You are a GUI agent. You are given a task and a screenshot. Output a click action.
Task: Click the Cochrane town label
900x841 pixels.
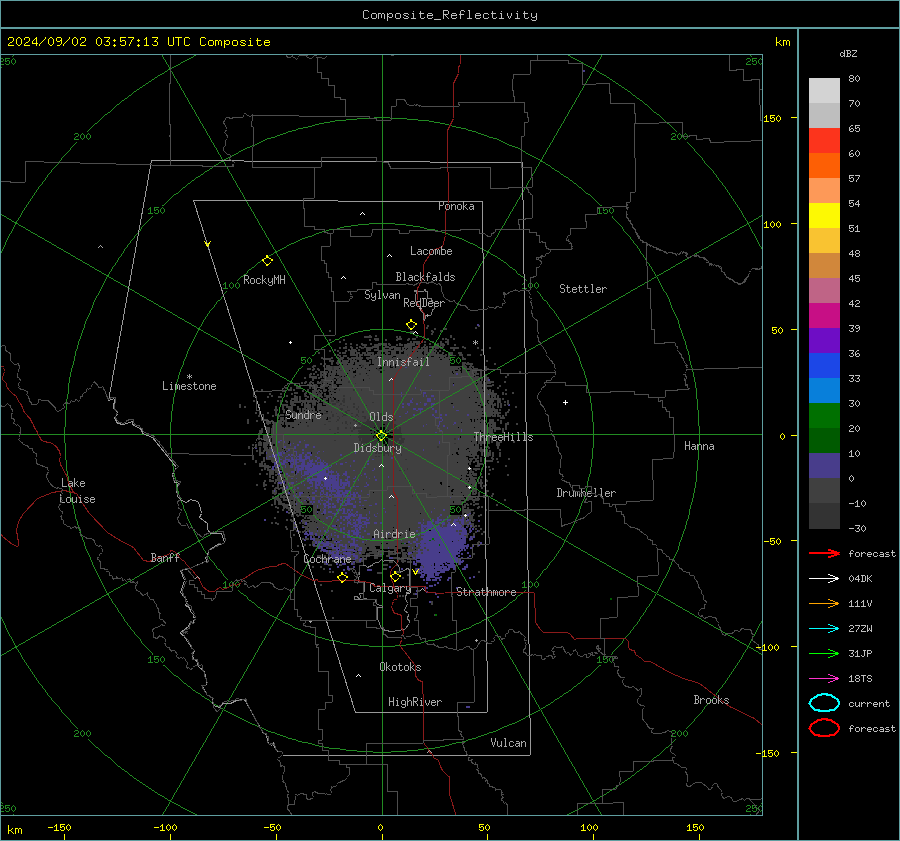pos(327,559)
